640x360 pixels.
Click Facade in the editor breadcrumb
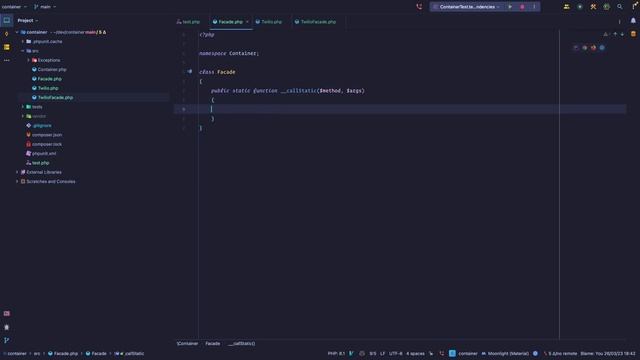tap(212, 344)
